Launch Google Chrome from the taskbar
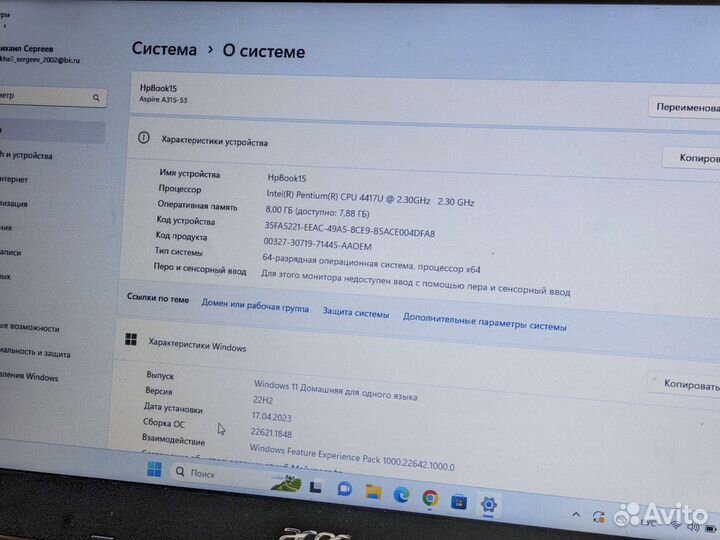 430,498
